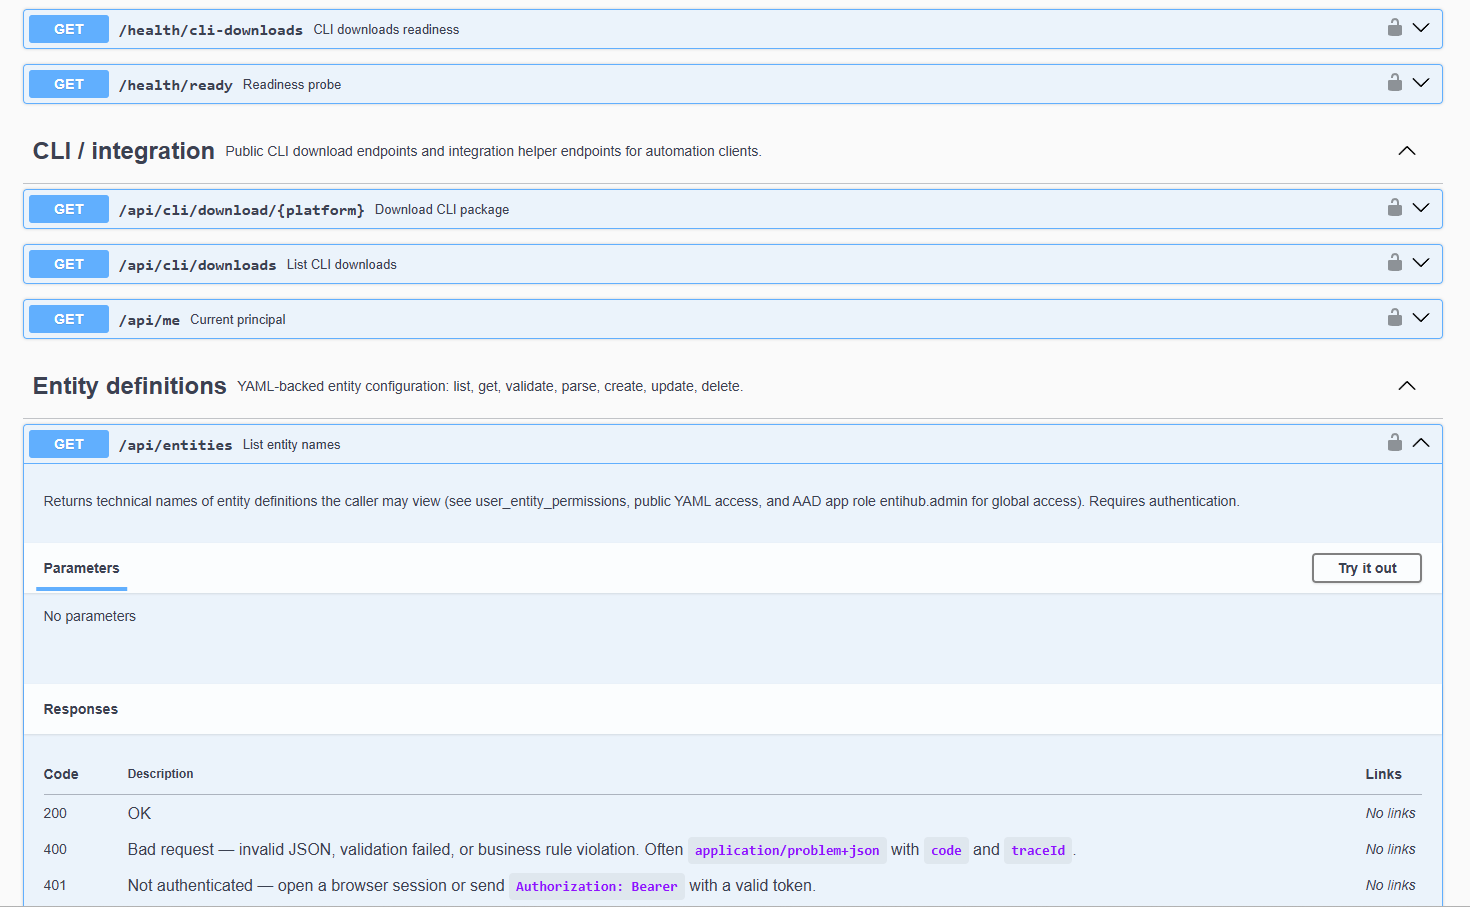Click the Responses heading

tap(81, 709)
